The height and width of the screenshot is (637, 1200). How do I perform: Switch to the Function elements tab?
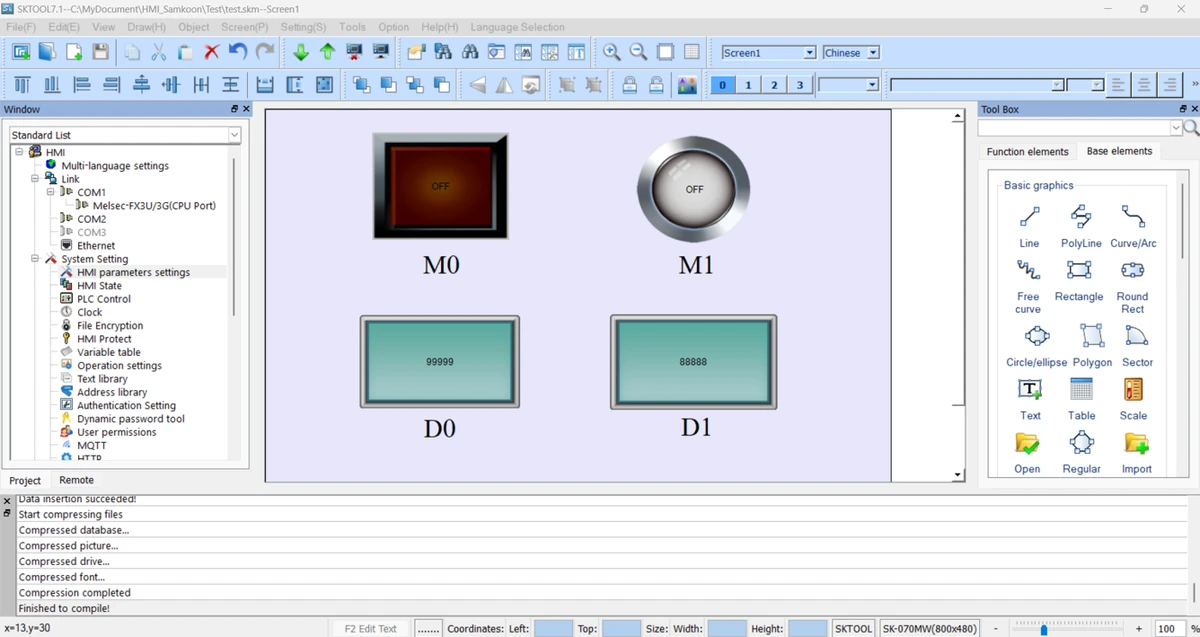1027,152
